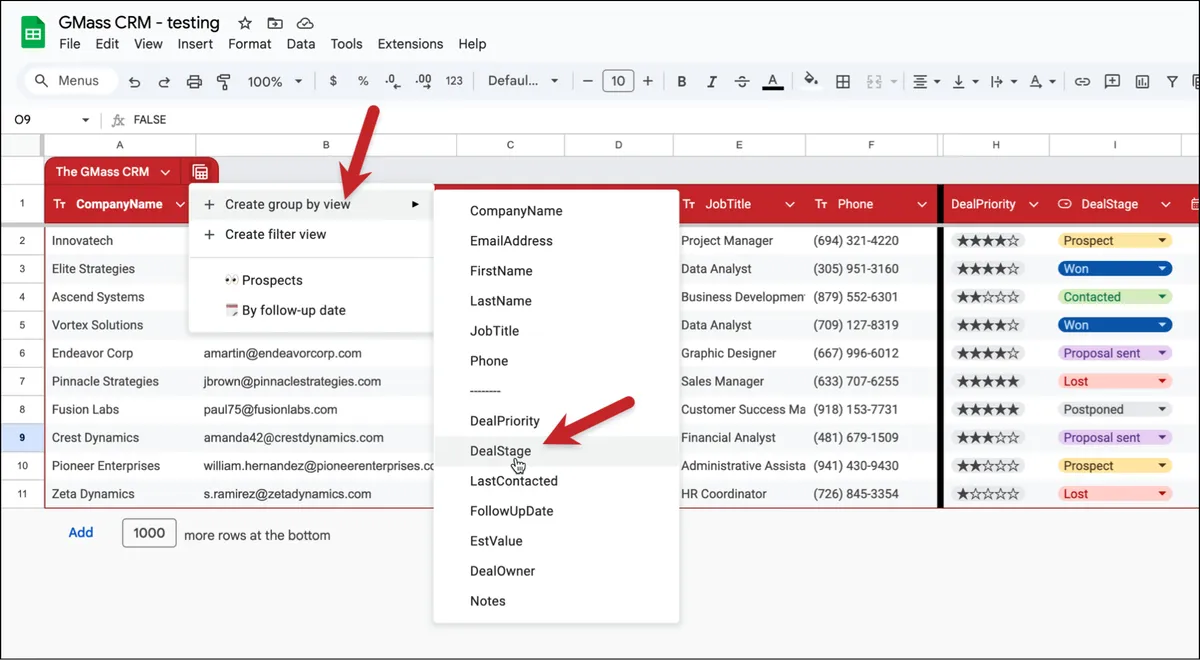Click the Add rows link at the bottom
1200x660 pixels.
click(x=81, y=533)
